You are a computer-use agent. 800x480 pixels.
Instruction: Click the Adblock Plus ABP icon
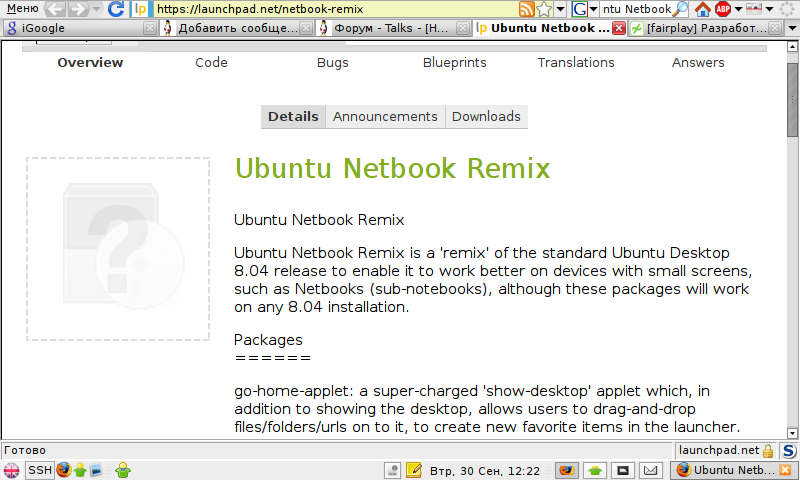click(x=722, y=9)
